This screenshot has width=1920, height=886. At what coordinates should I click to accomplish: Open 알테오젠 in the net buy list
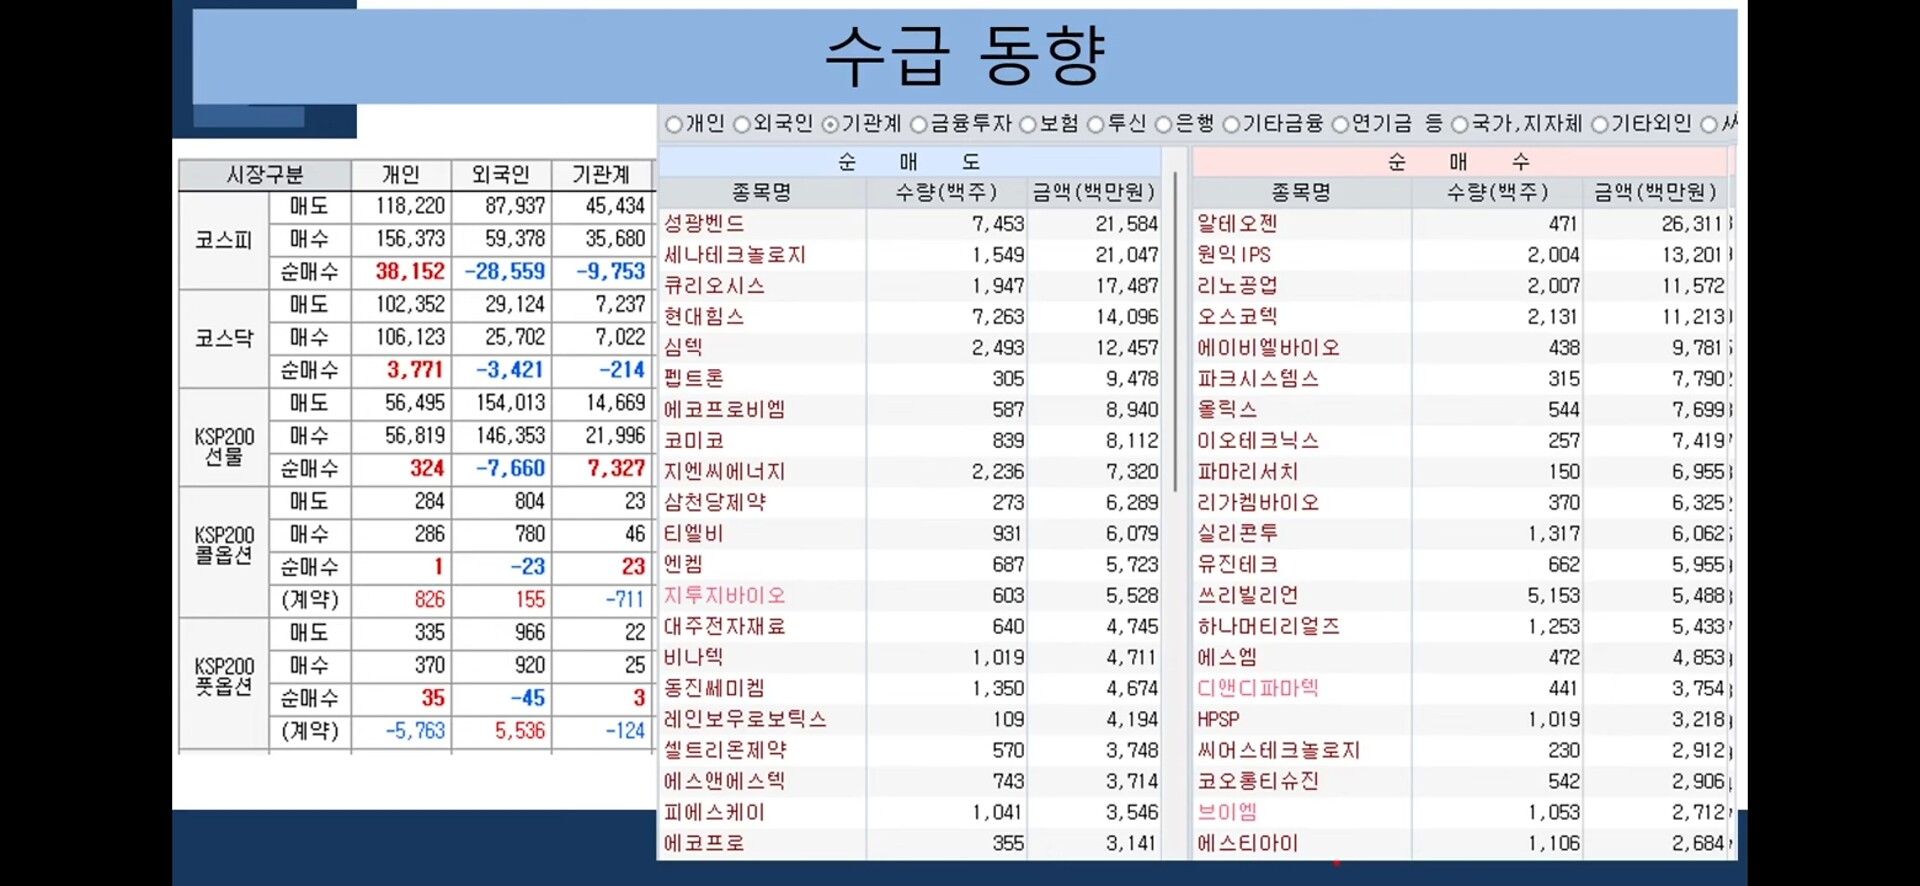click(x=1237, y=224)
